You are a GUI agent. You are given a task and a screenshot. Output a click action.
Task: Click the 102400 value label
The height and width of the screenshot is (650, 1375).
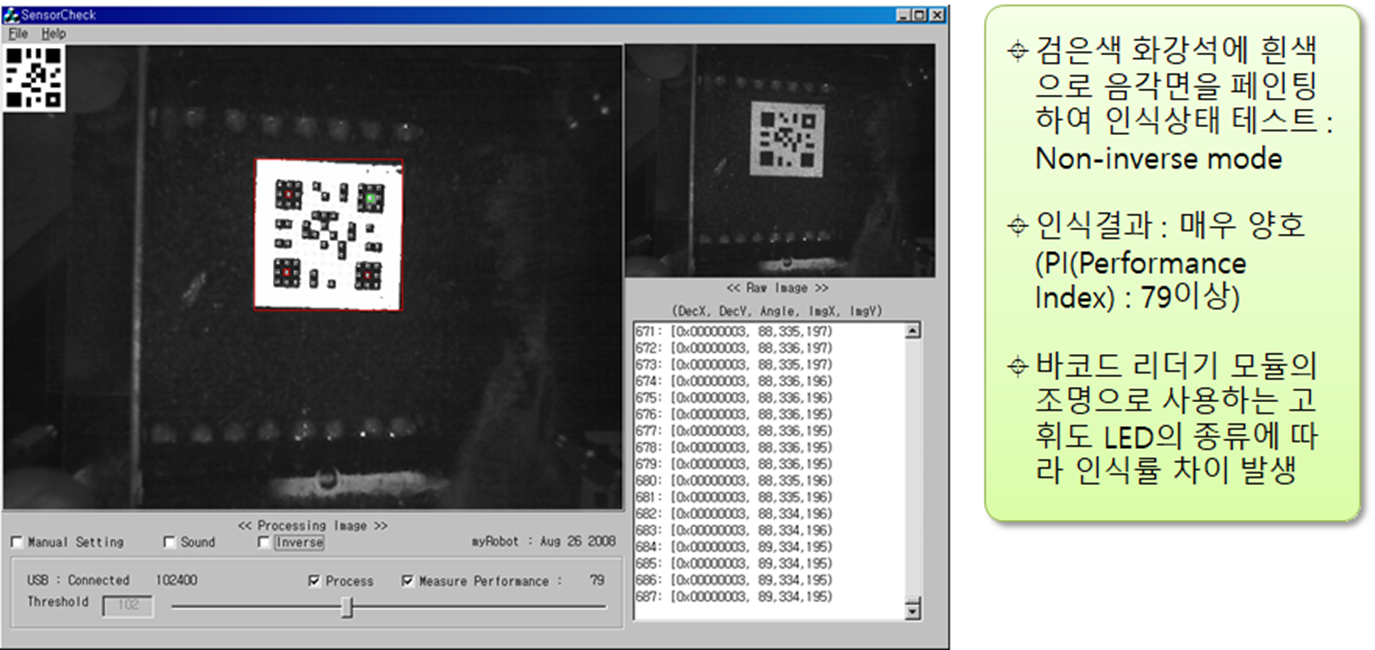[176, 580]
